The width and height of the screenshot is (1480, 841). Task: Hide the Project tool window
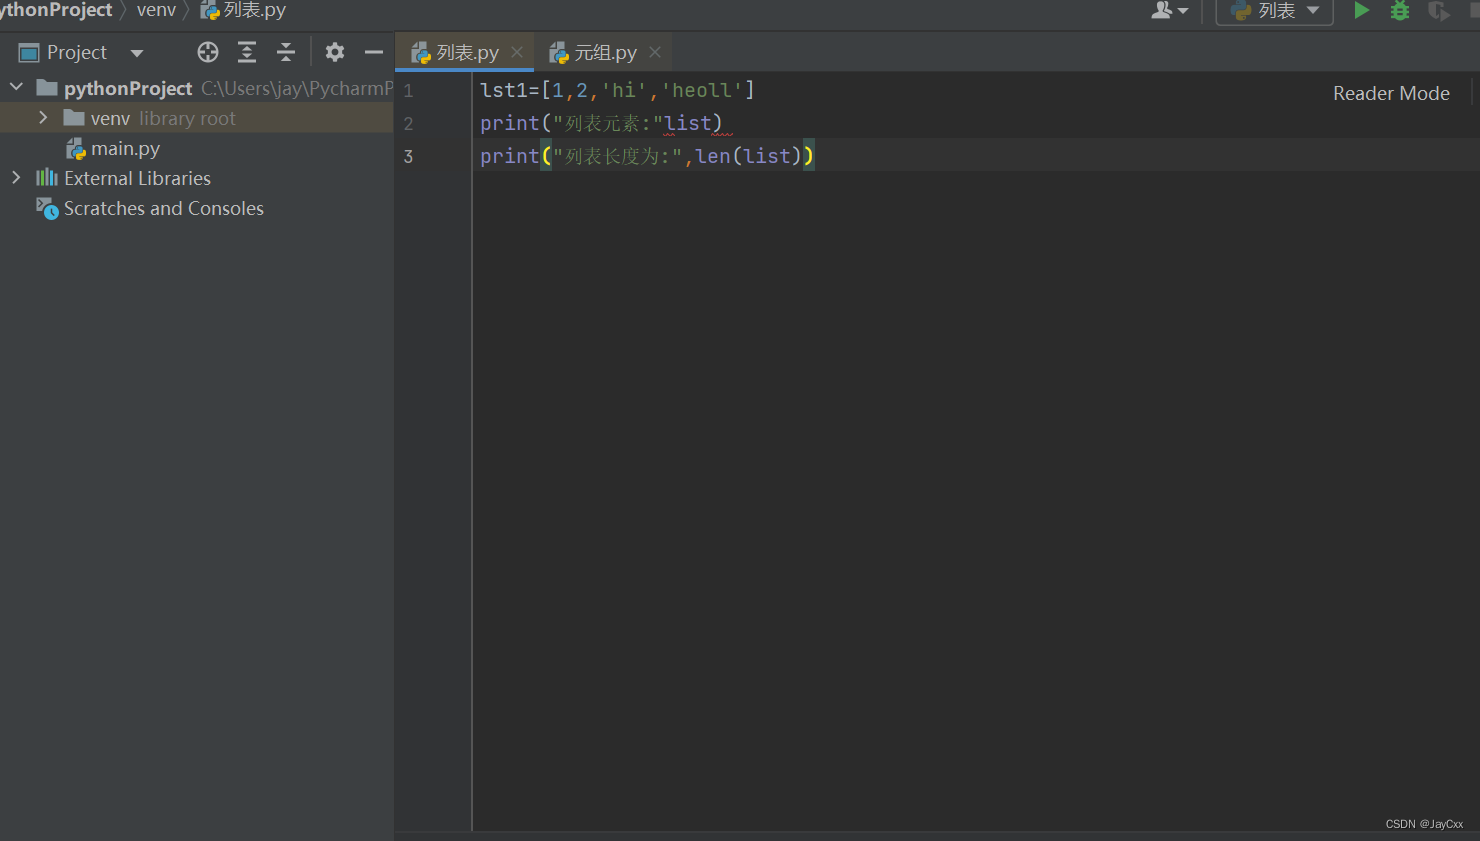374,52
